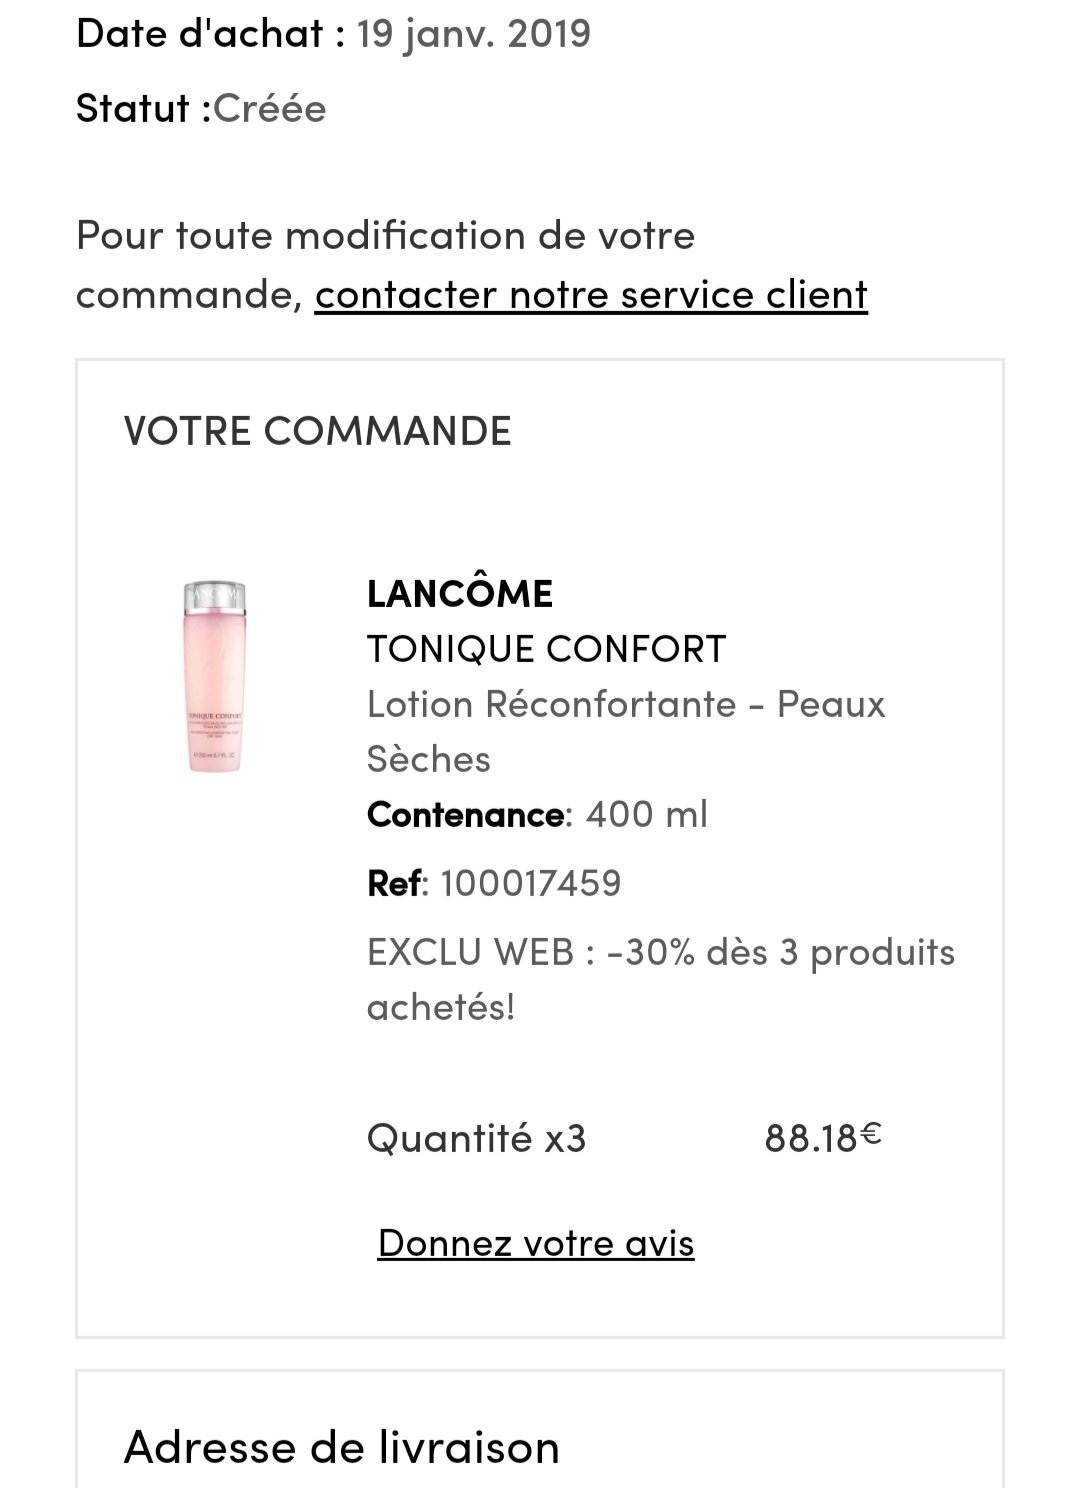The image size is (1080, 1488).
Task: Open the TONIQUE CONFORT product title
Action: pos(546,649)
